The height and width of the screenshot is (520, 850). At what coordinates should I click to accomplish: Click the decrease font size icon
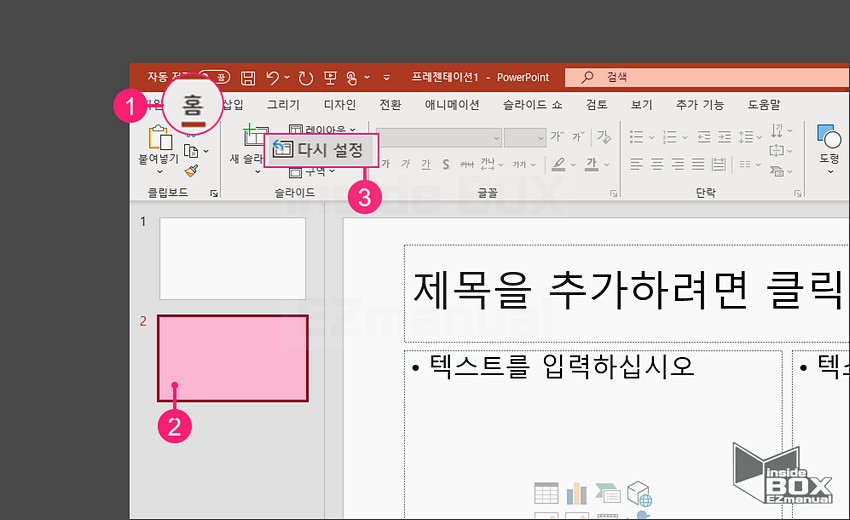pos(578,137)
